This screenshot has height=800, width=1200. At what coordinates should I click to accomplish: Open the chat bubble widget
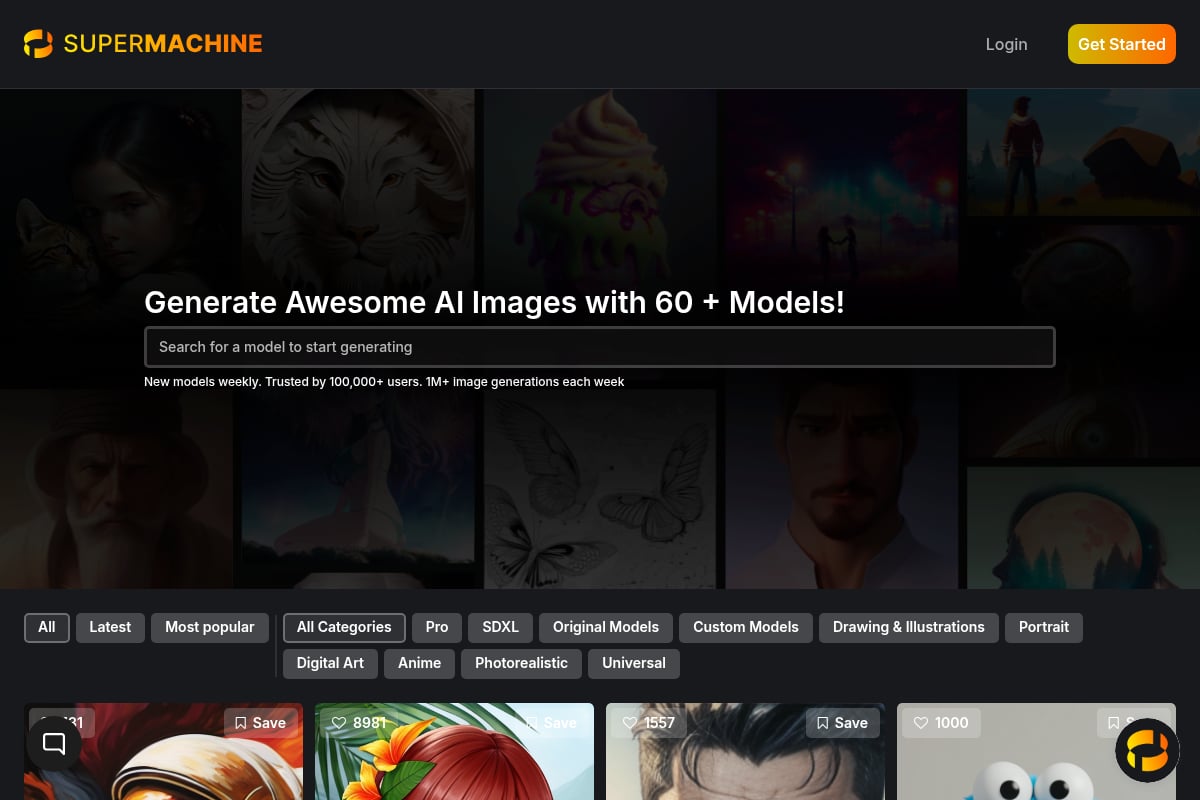pos(54,743)
